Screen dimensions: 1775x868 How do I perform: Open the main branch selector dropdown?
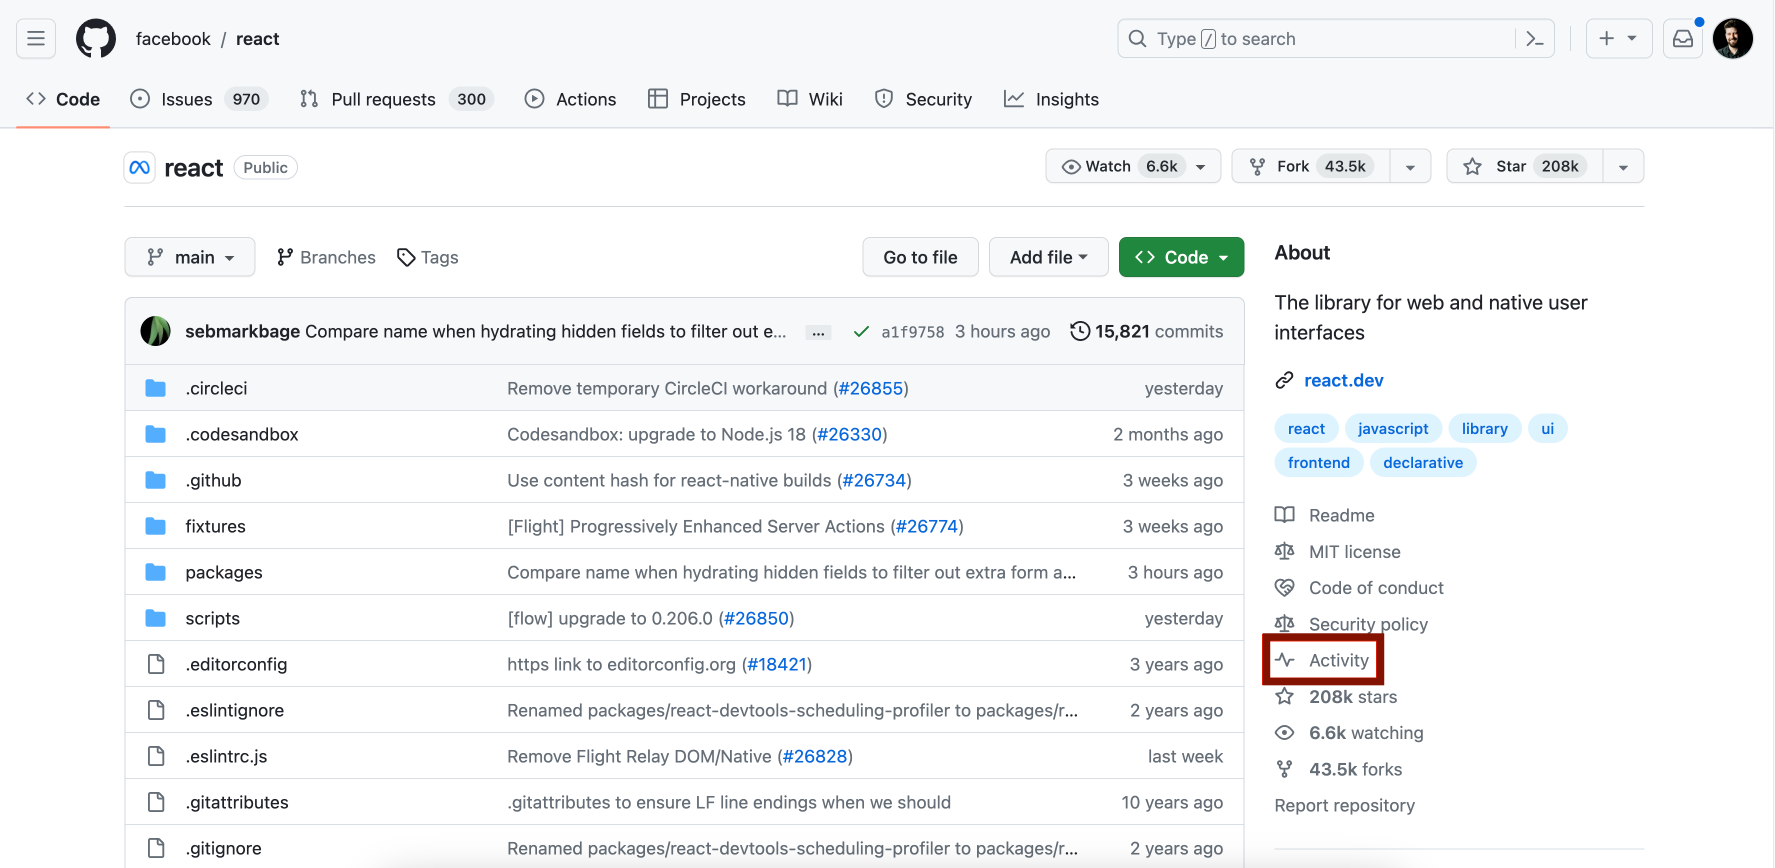(190, 257)
